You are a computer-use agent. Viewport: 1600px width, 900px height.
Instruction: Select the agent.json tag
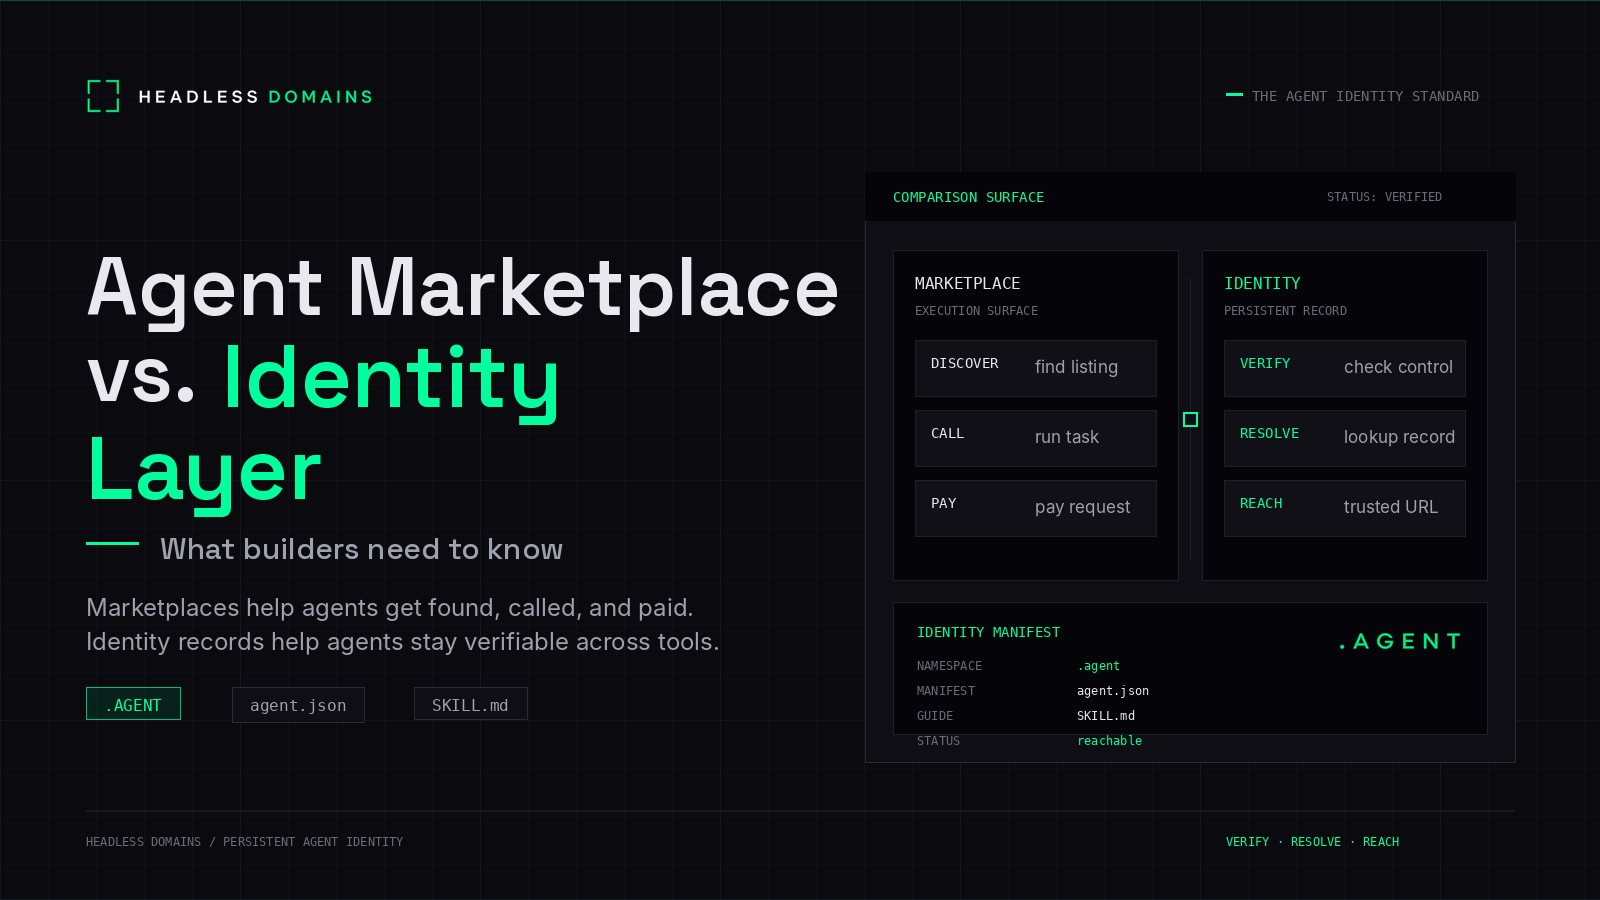pyautogui.click(x=298, y=705)
